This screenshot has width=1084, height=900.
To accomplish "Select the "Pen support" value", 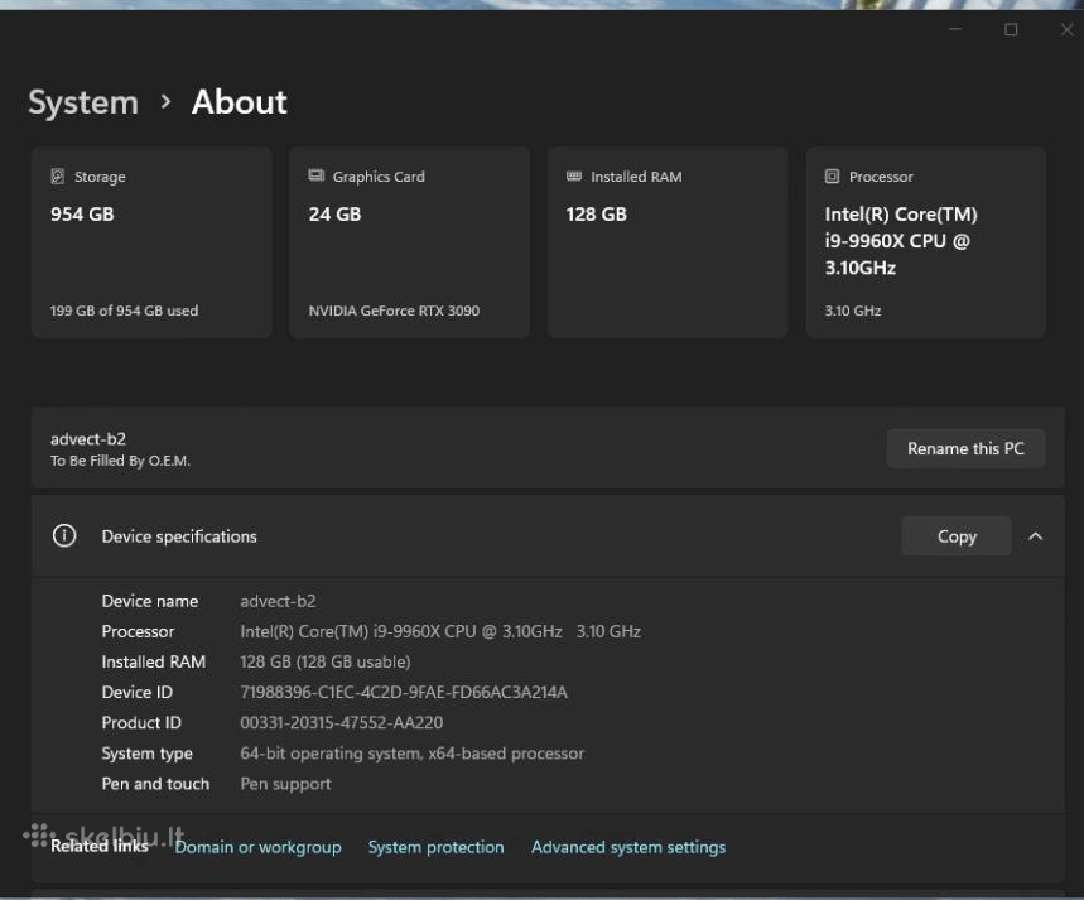I will pos(286,784).
